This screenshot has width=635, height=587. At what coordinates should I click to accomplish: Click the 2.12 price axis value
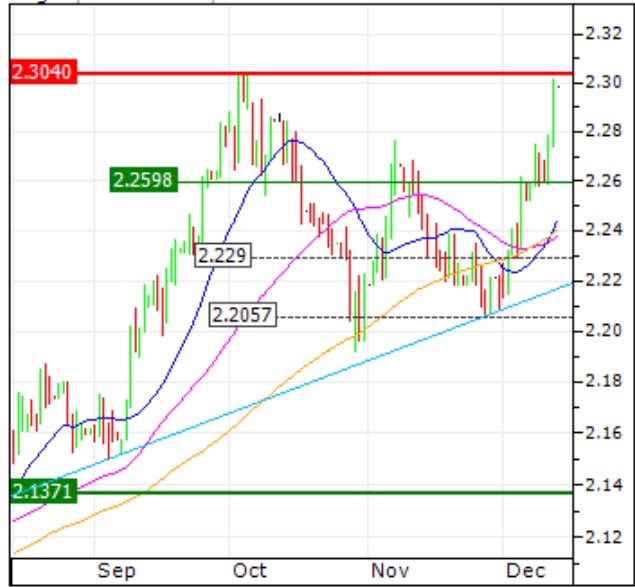tap(604, 537)
